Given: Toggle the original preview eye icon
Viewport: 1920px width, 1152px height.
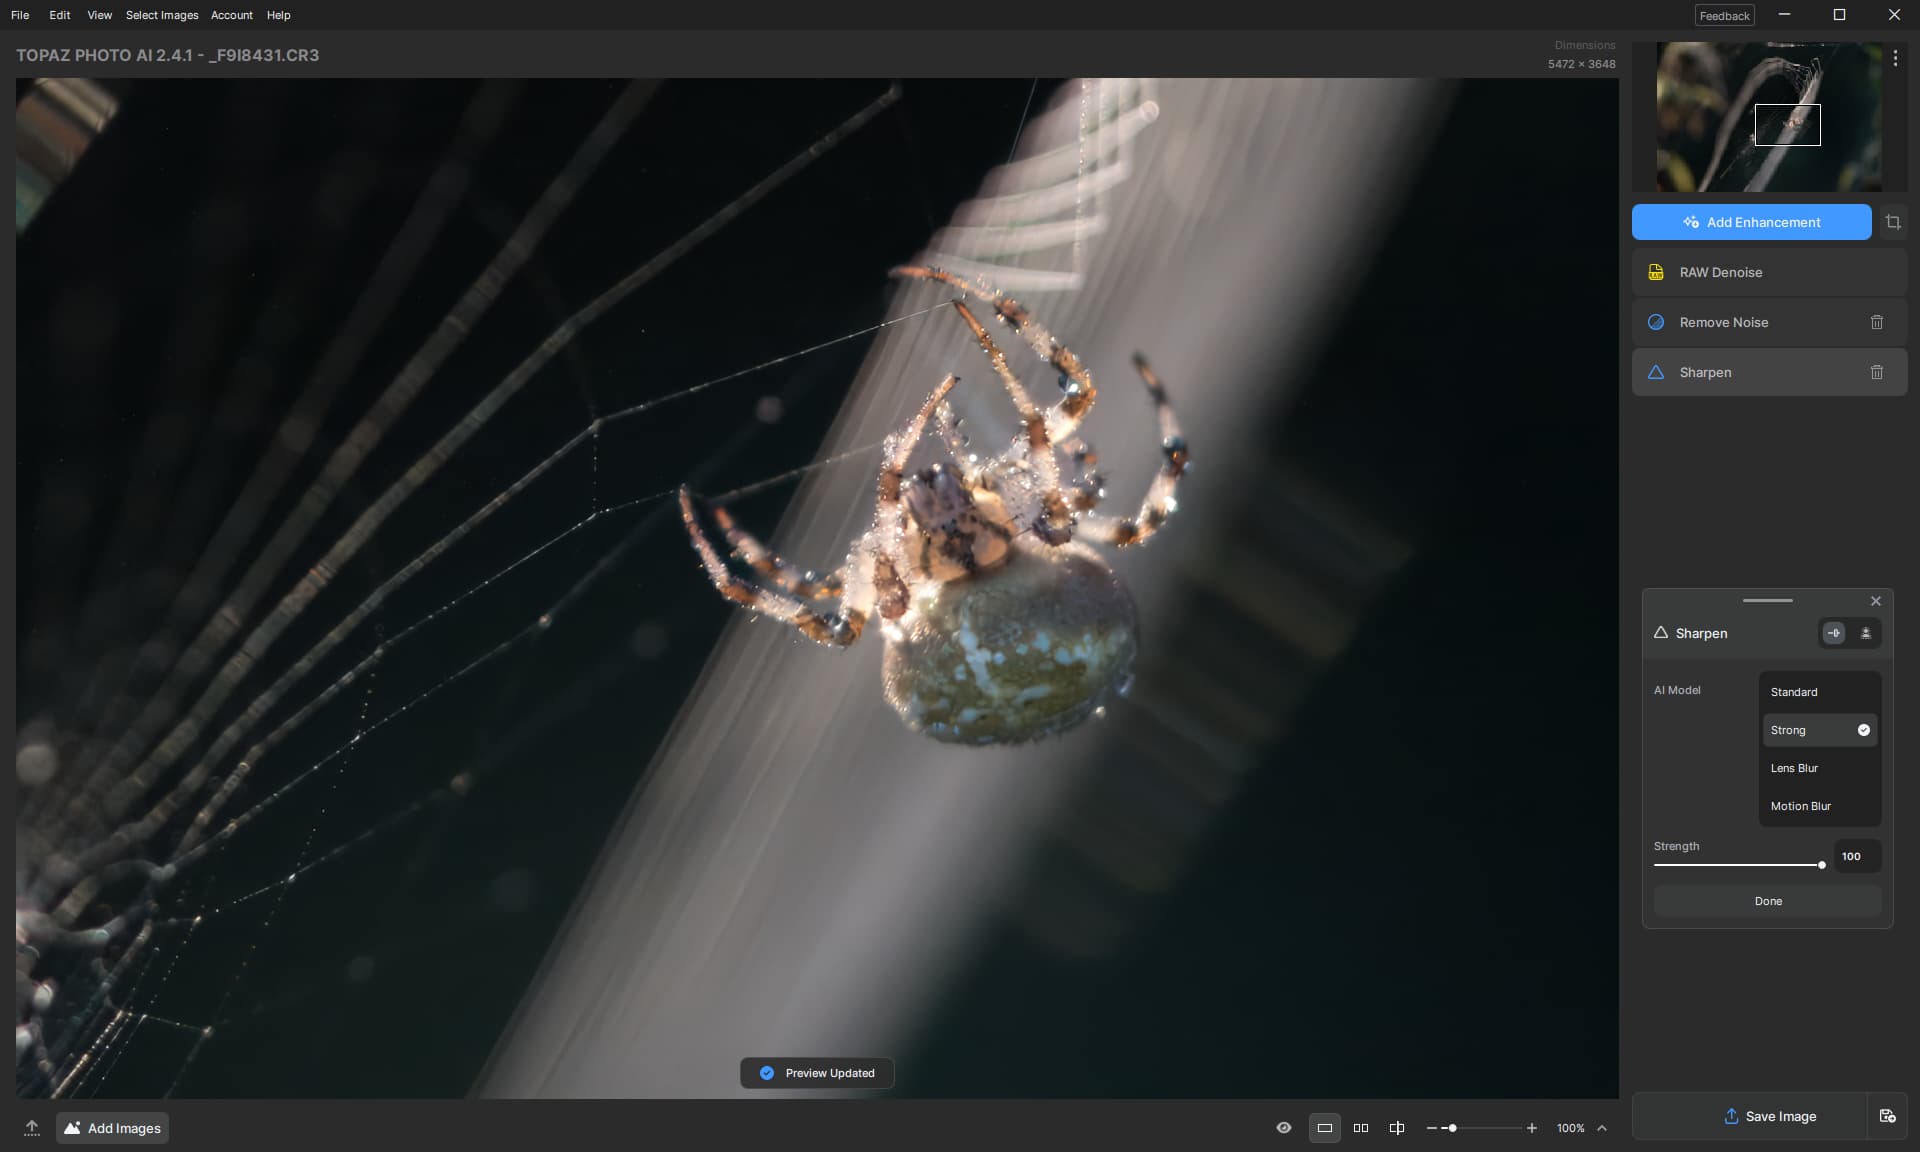Looking at the screenshot, I should 1284,1128.
